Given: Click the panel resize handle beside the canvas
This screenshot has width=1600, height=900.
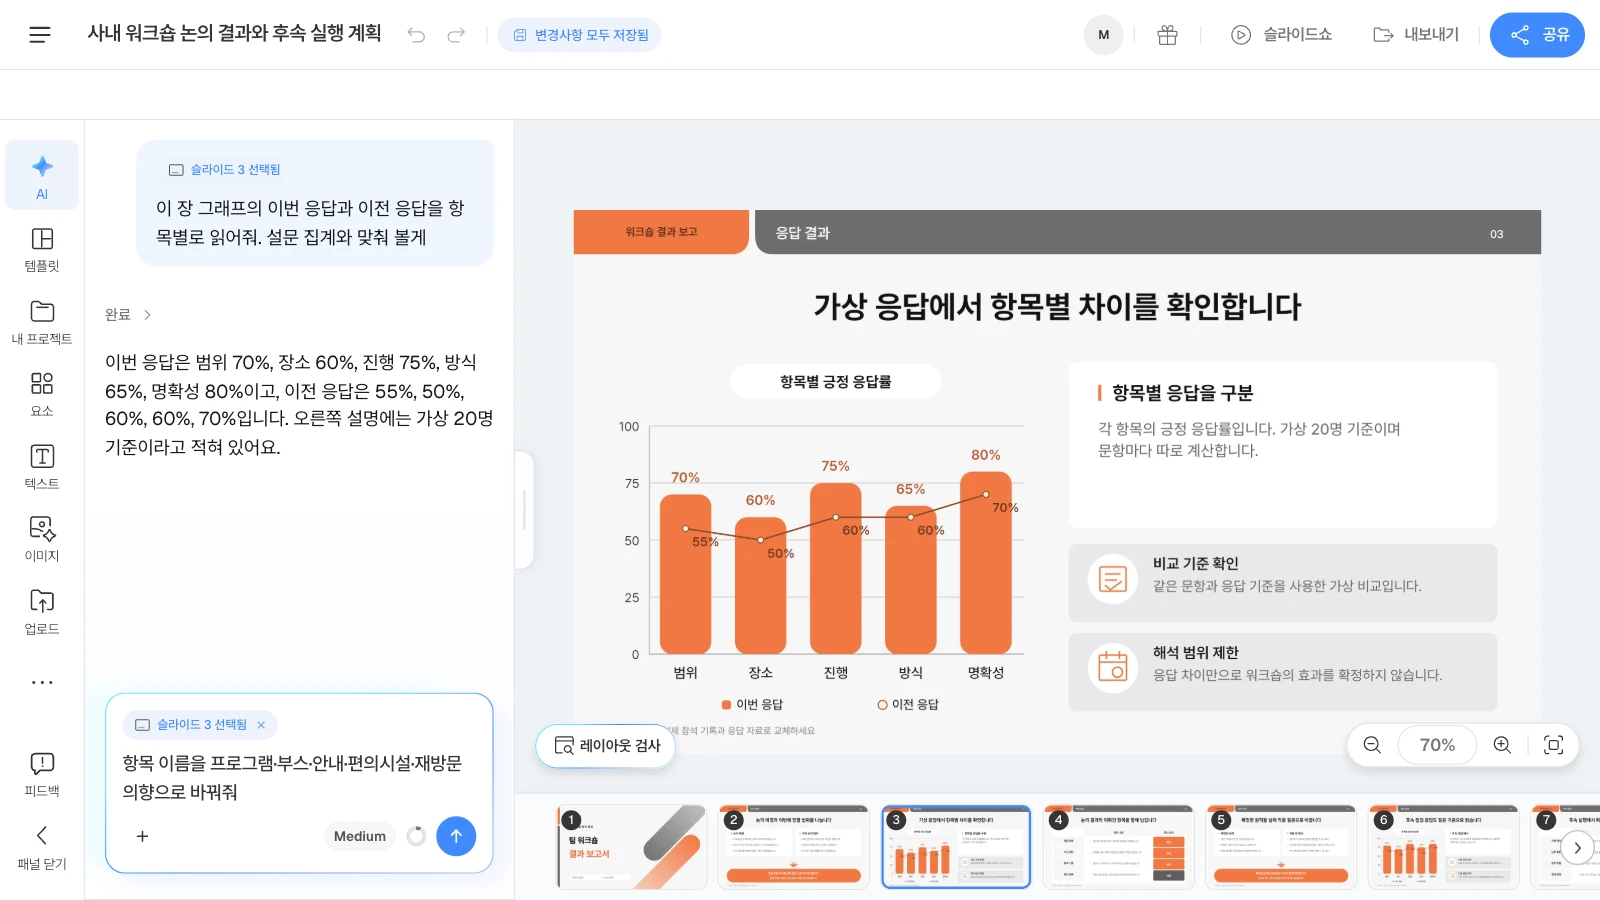Looking at the screenshot, I should pyautogui.click(x=524, y=510).
